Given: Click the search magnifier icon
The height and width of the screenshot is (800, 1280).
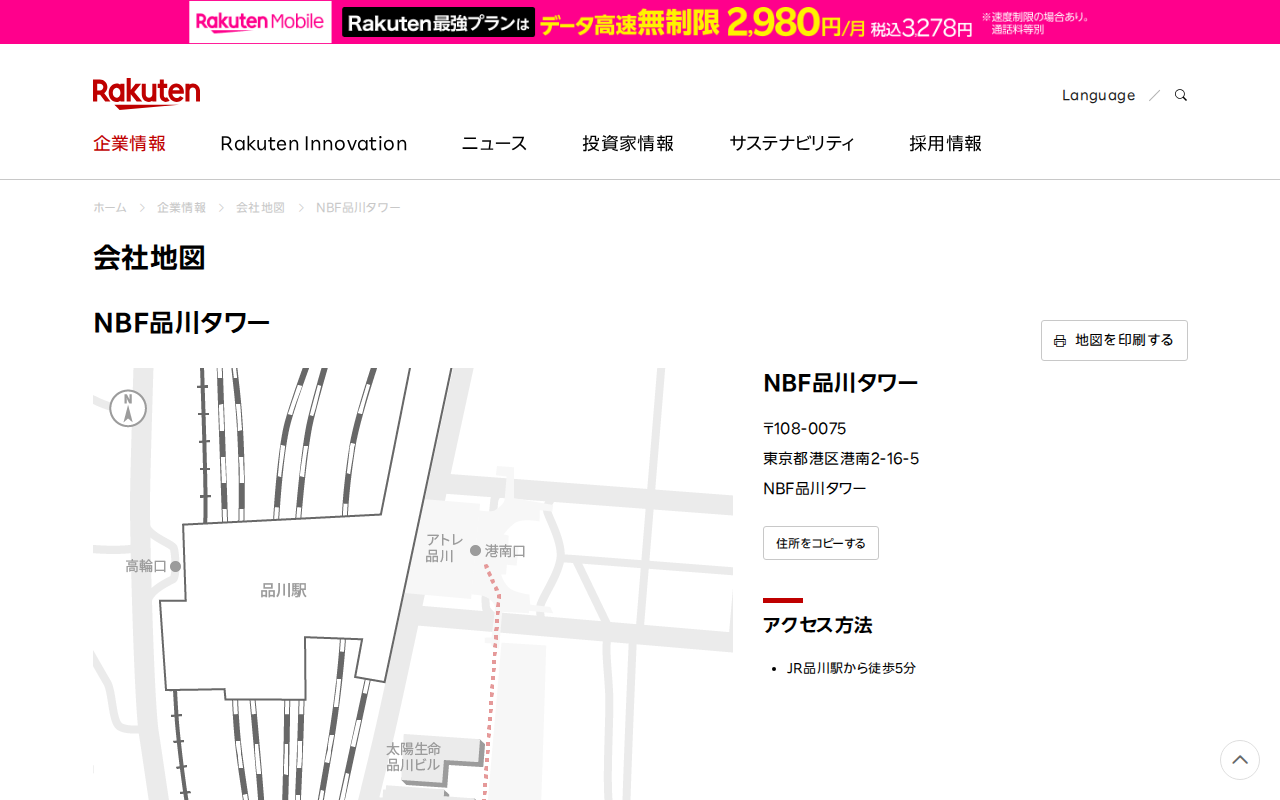Looking at the screenshot, I should pos(1181,95).
